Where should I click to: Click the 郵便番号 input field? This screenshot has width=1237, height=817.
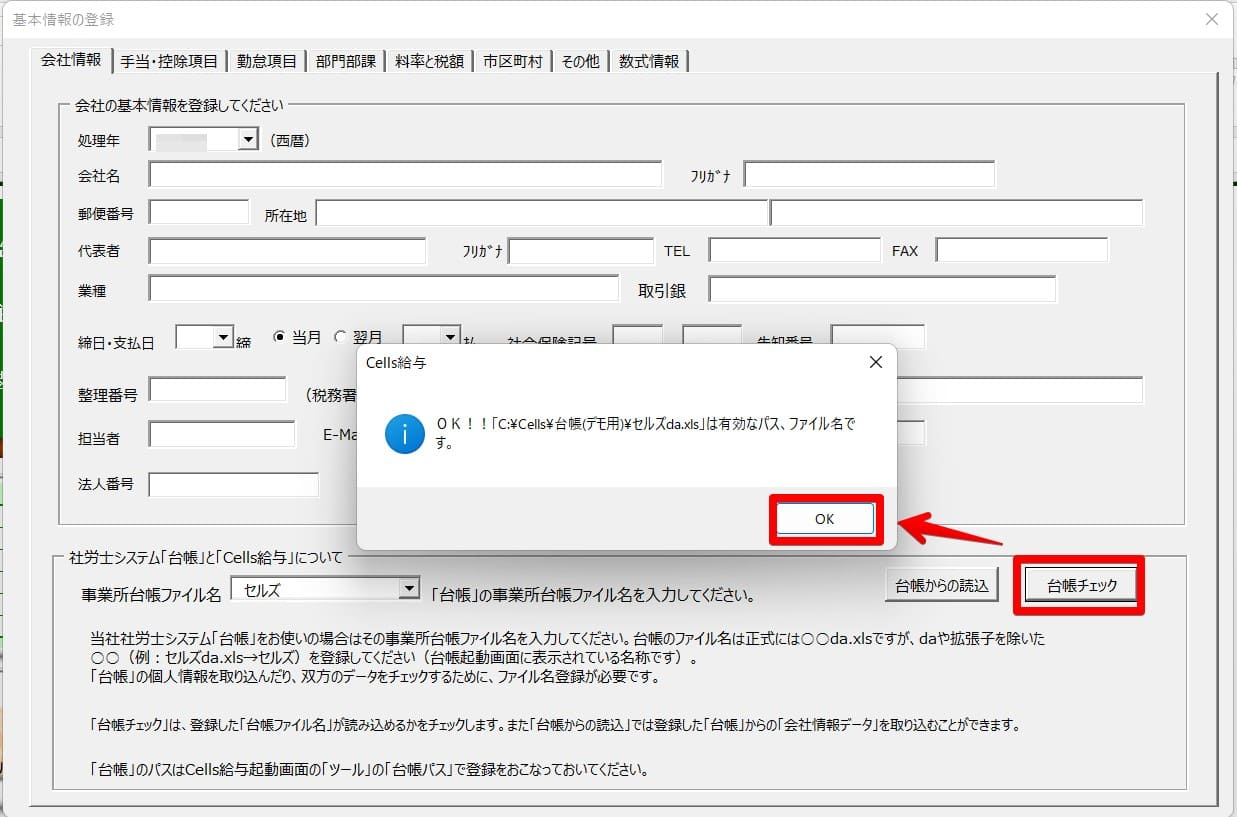pos(198,212)
